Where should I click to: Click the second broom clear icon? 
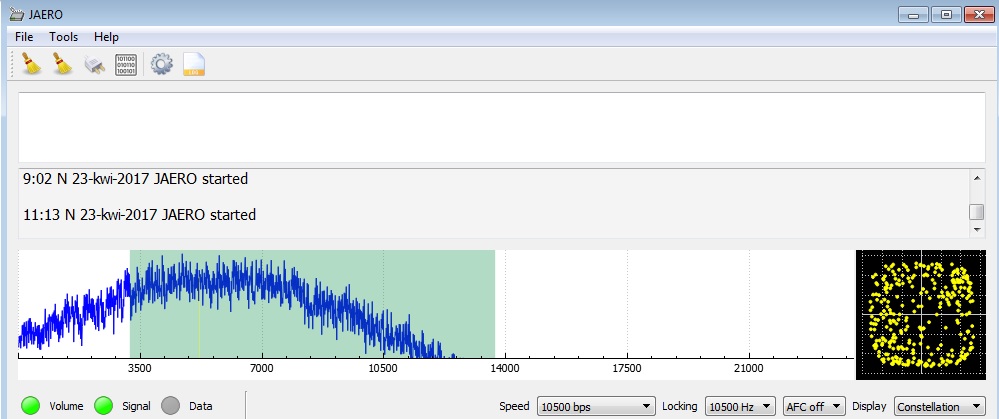click(x=62, y=64)
